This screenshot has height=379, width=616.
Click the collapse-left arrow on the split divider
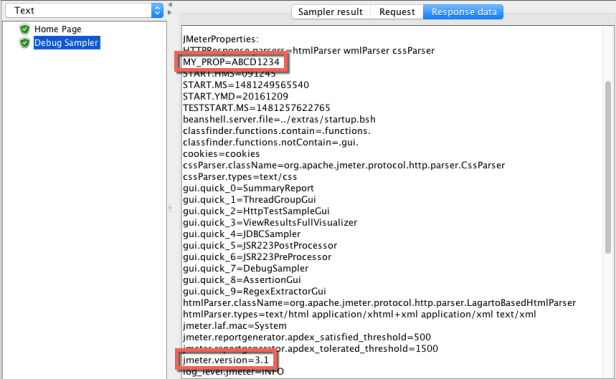pyautogui.click(x=170, y=4)
